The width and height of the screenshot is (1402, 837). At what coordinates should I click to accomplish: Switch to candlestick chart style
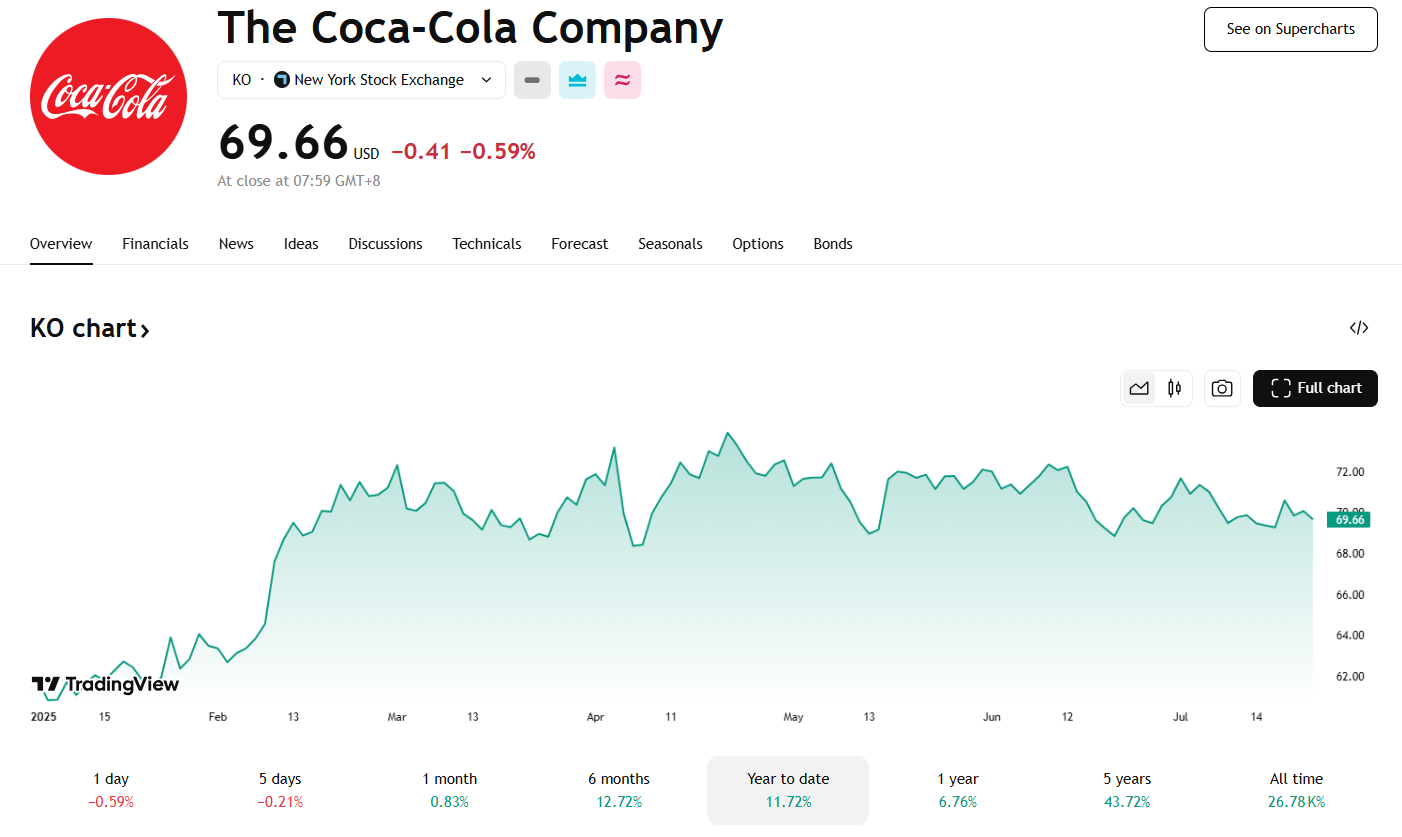coord(1174,388)
